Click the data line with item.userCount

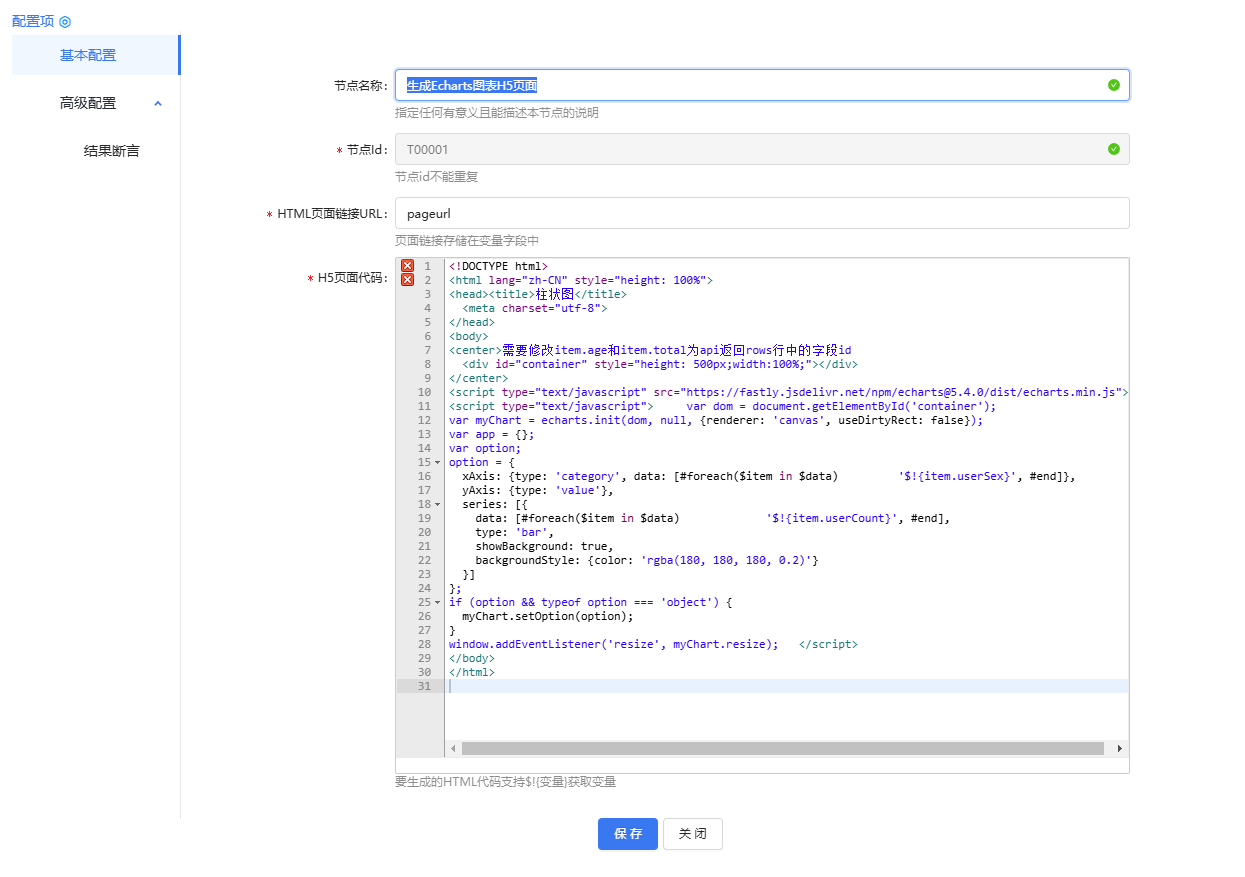click(713, 518)
